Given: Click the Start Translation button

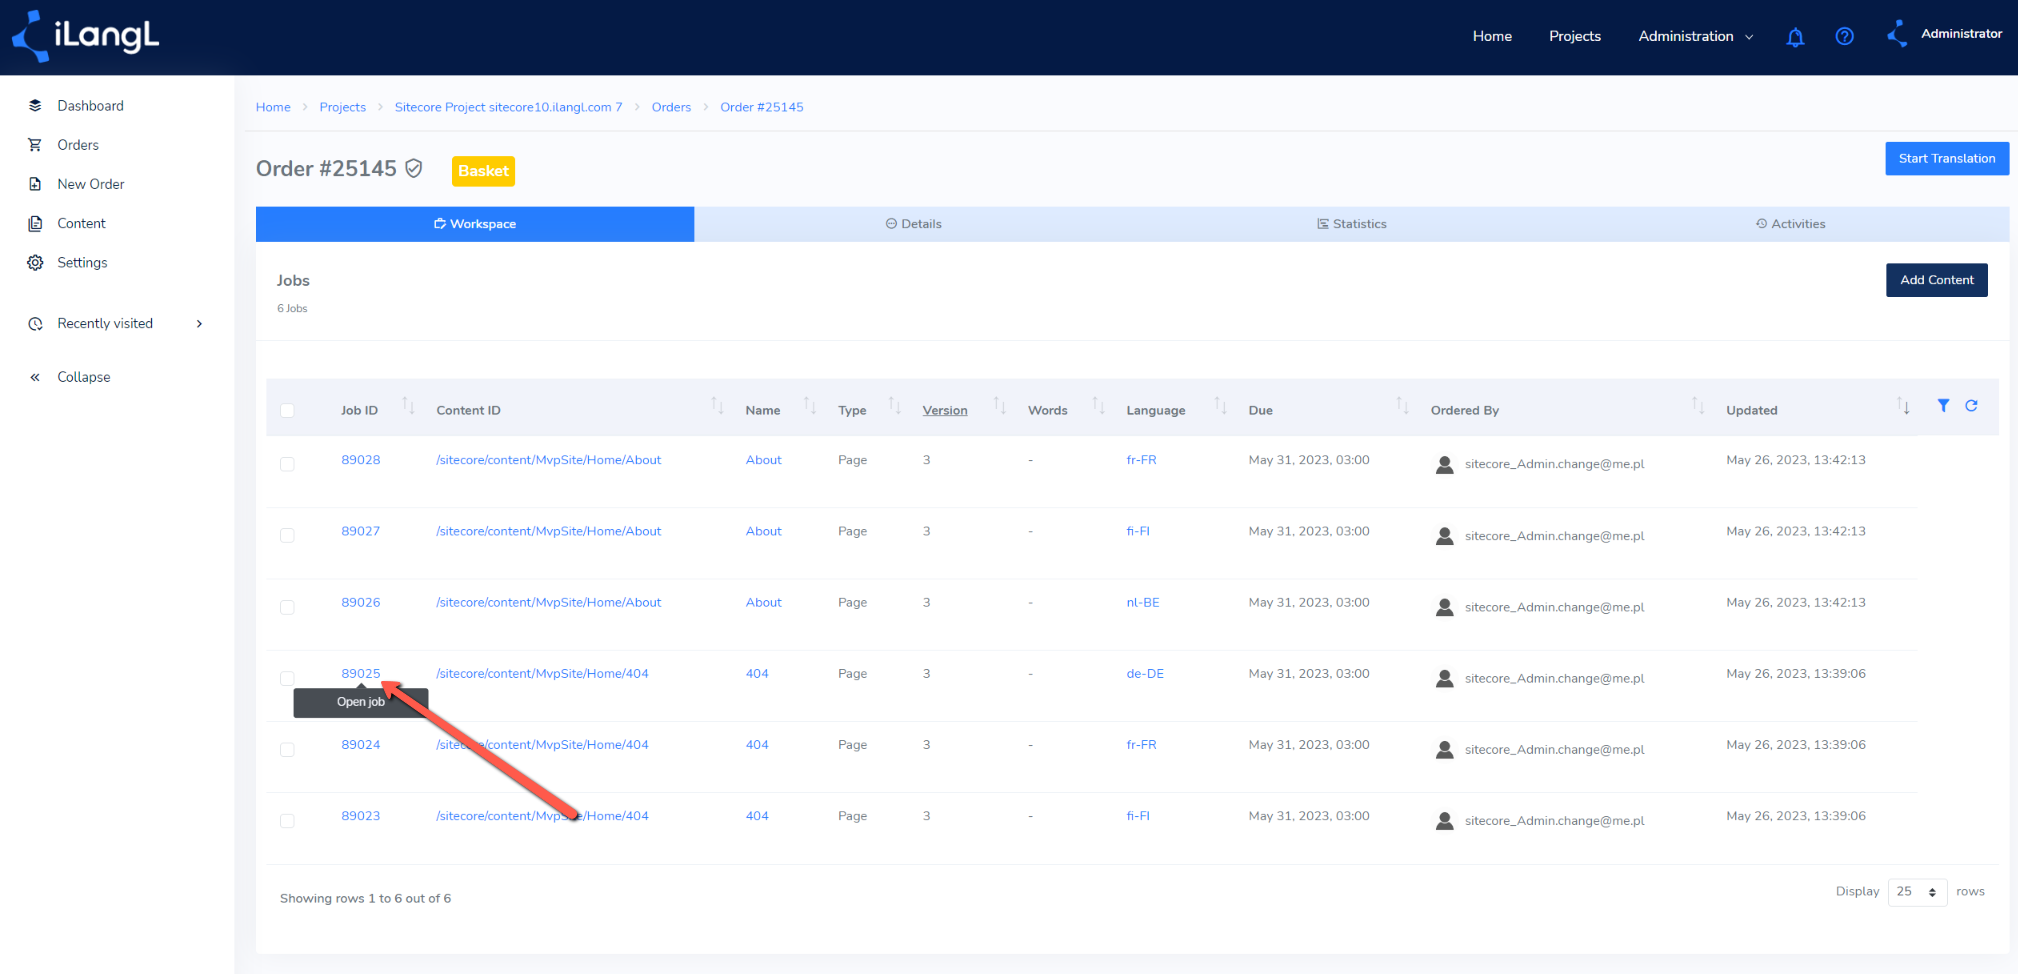Looking at the screenshot, I should pos(1947,158).
